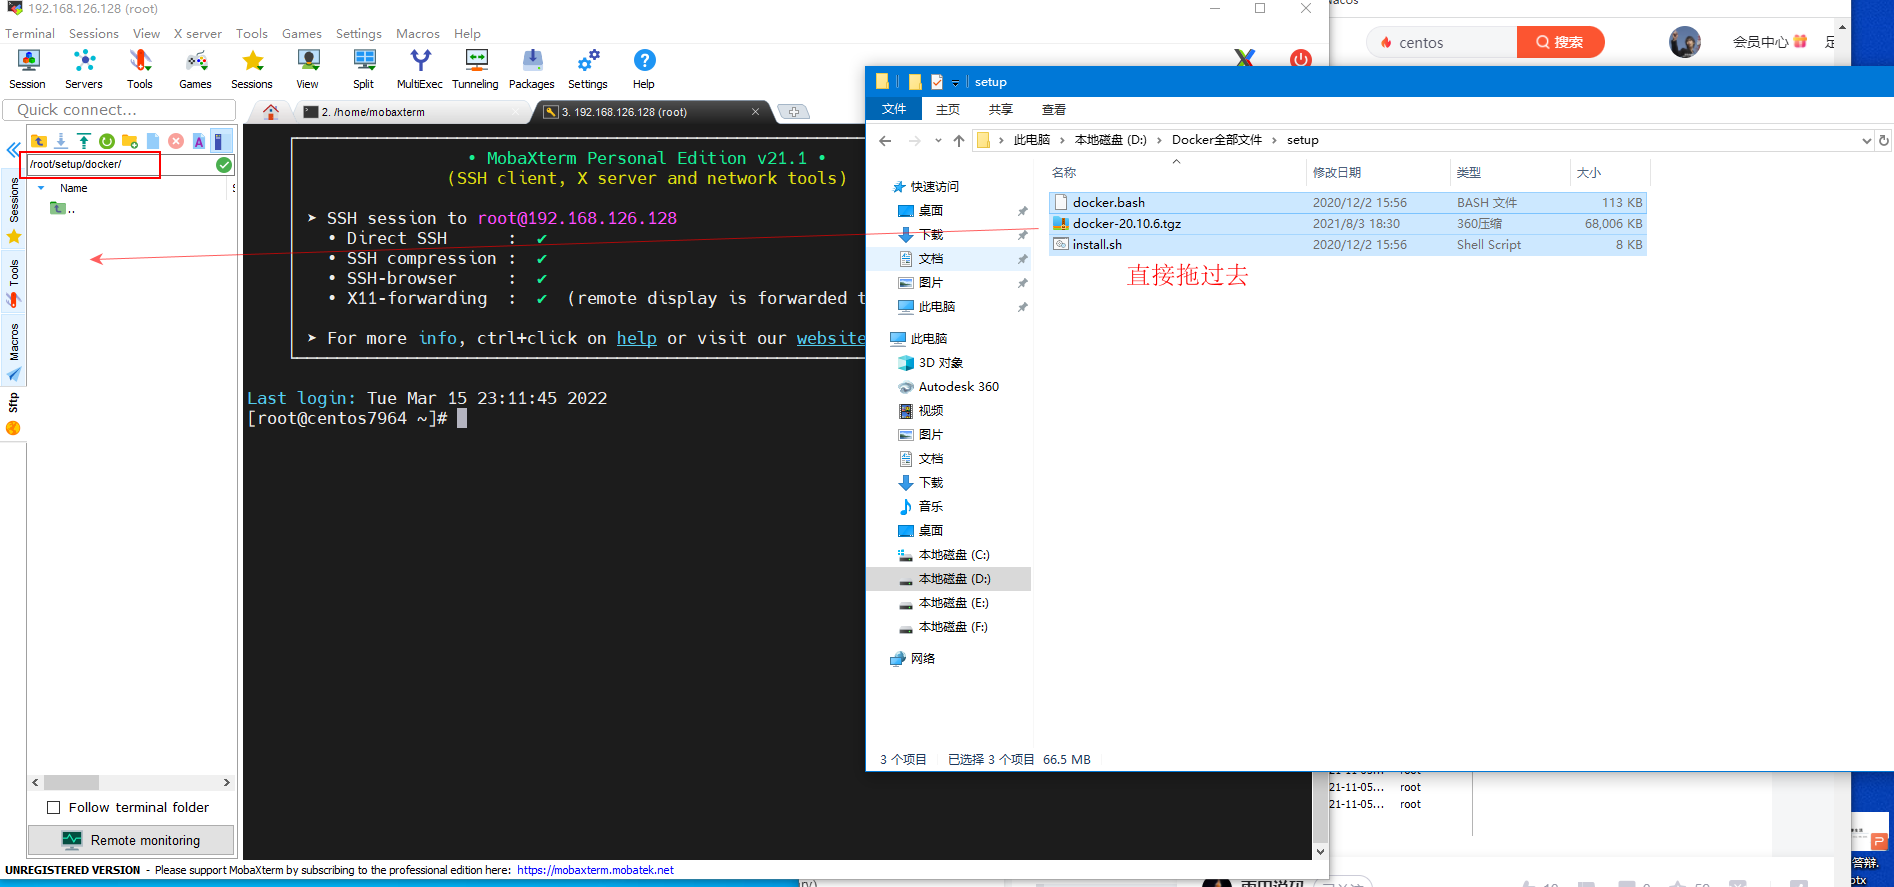This screenshot has height=887, width=1894.
Task: Click Explorer up-one-level arrow
Action: point(959,141)
